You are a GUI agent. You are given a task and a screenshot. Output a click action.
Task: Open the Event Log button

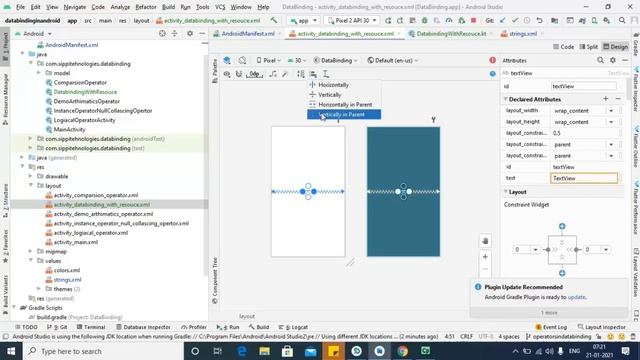tap(551, 327)
